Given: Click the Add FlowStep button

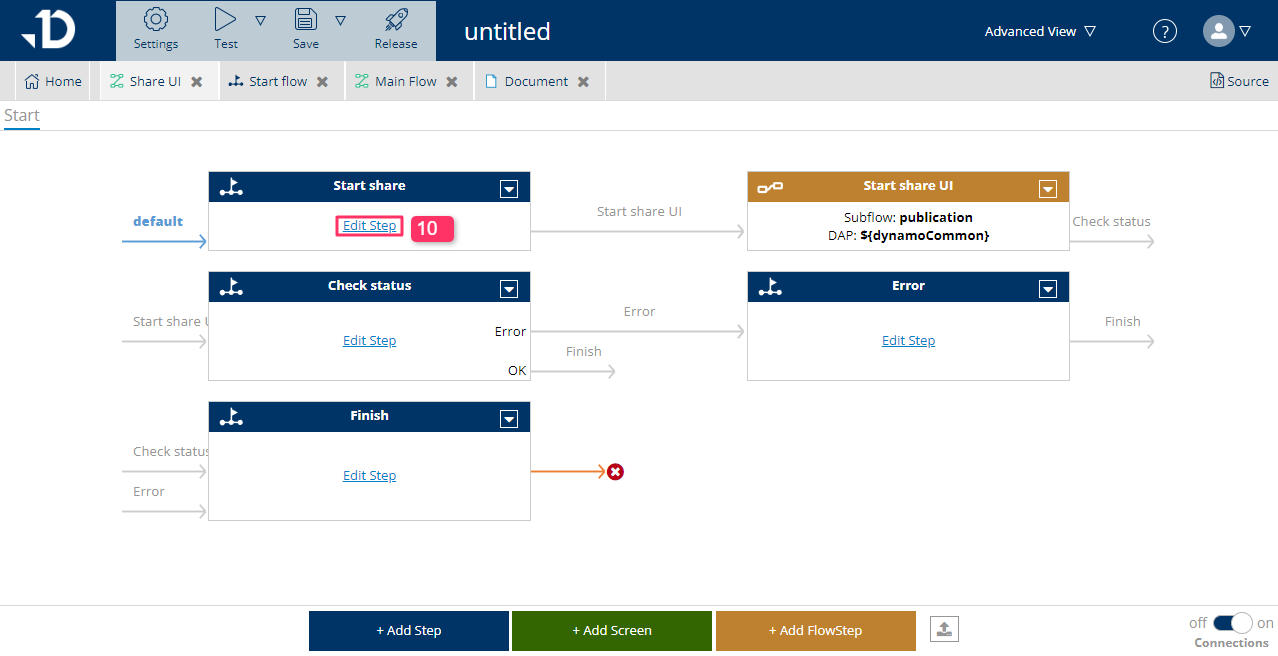Looking at the screenshot, I should [815, 631].
